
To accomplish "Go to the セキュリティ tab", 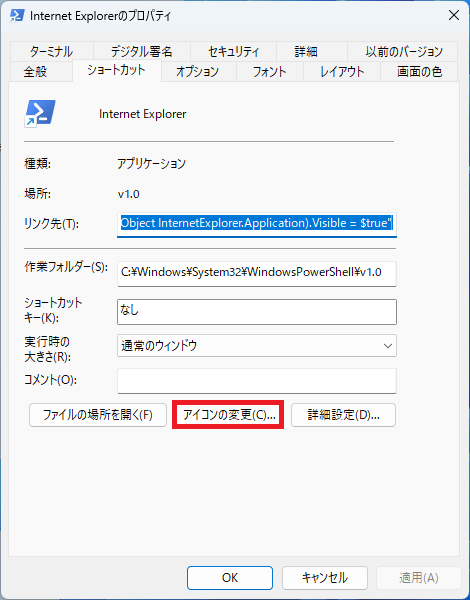I will (x=233, y=51).
